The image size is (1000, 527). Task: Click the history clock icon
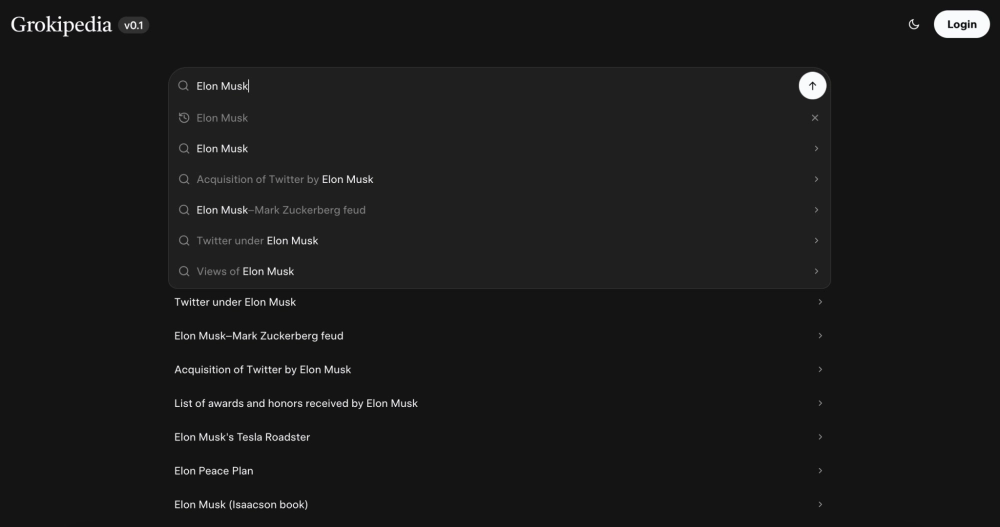[x=184, y=118]
